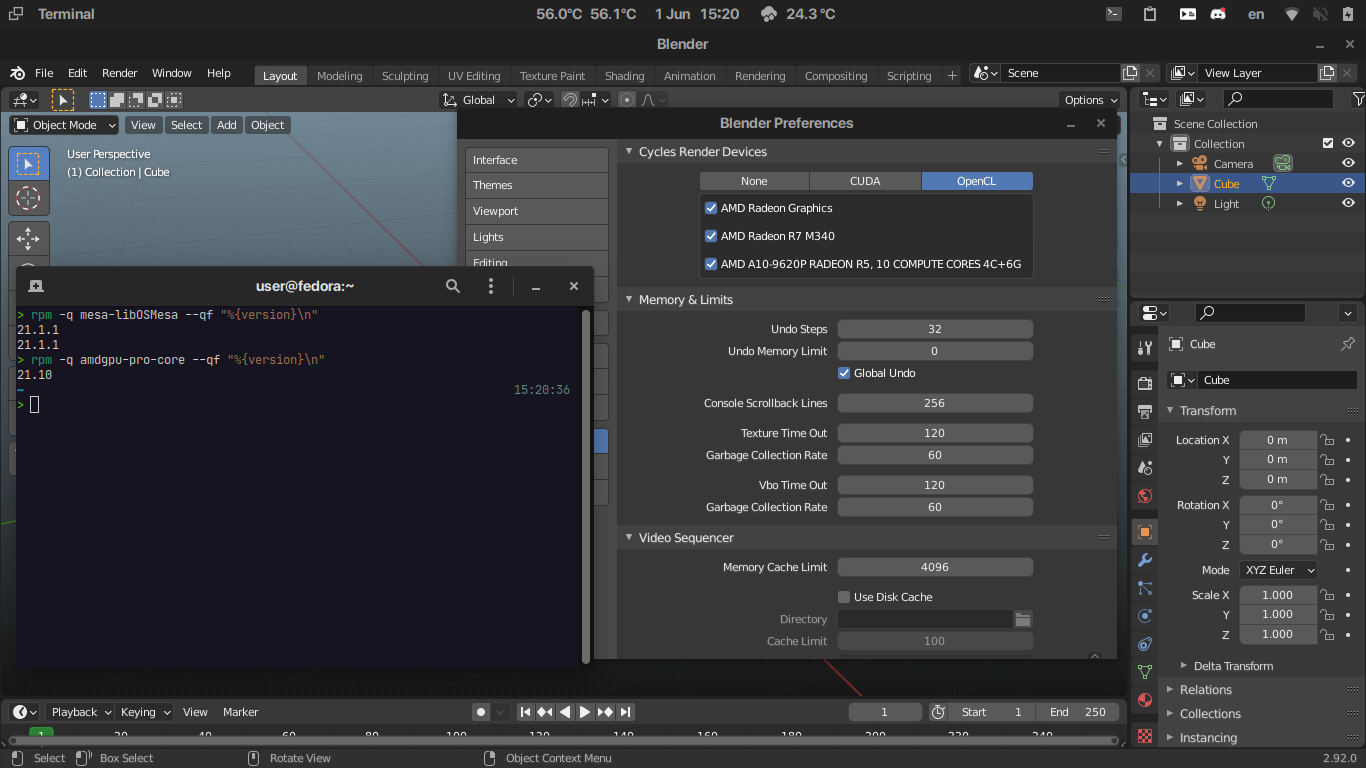Switch to the Modeling workspace tab
The height and width of the screenshot is (768, 1366).
click(x=340, y=76)
